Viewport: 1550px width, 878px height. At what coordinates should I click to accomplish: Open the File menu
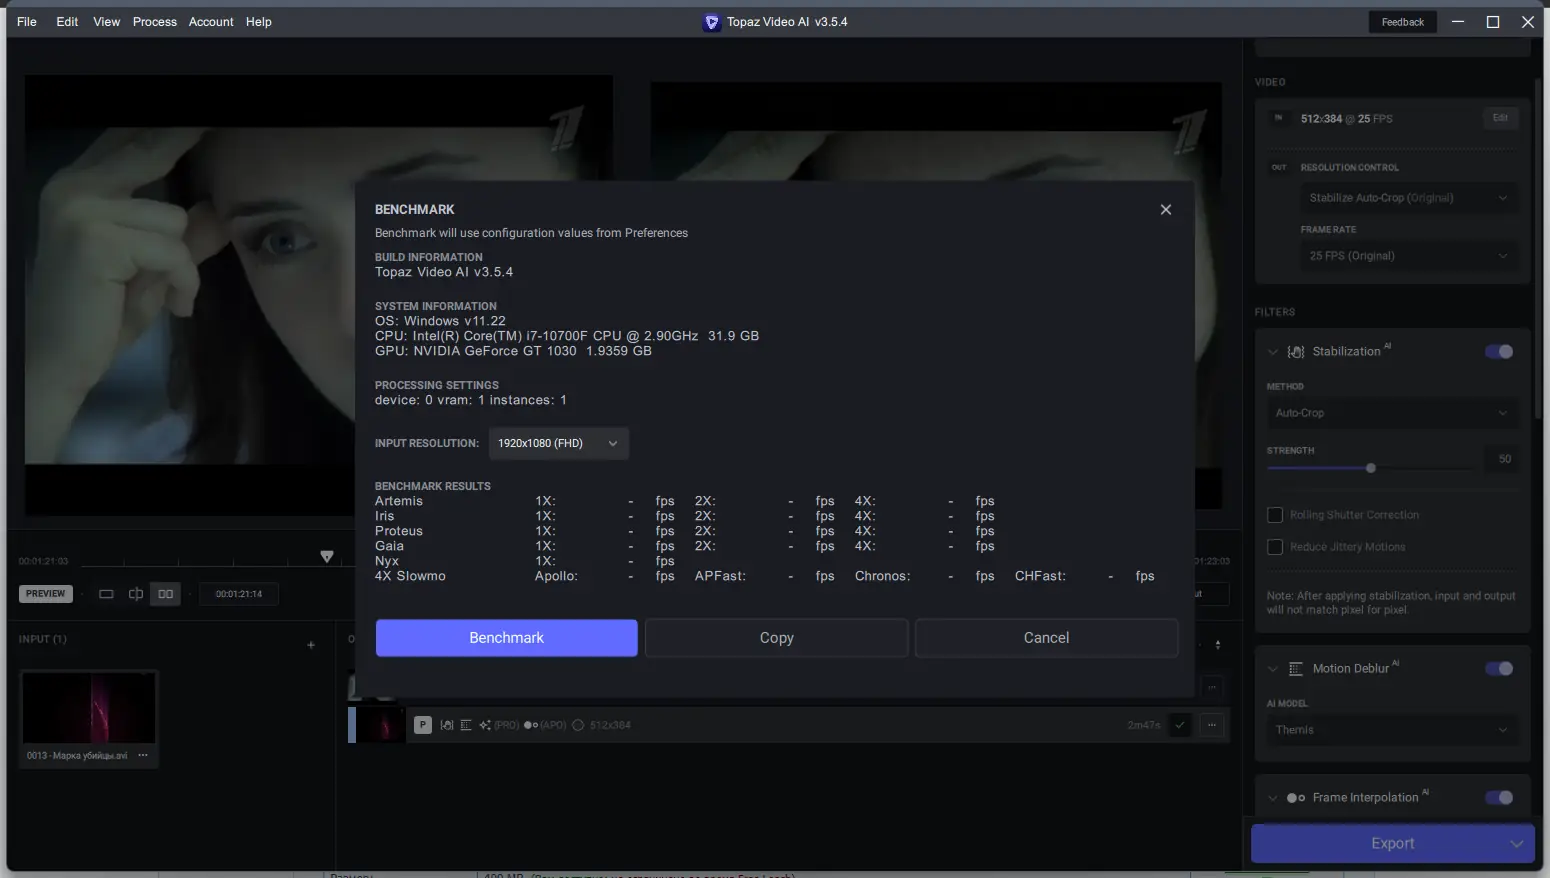coord(27,22)
